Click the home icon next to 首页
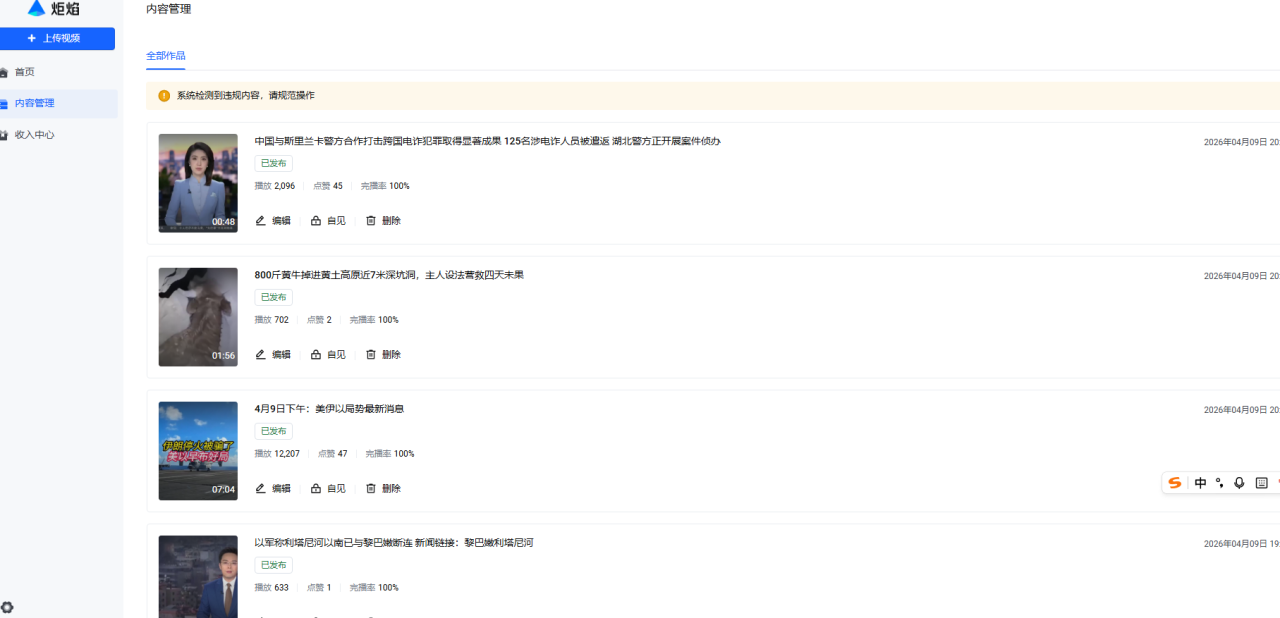The height and width of the screenshot is (618, 1280). (x=8, y=71)
